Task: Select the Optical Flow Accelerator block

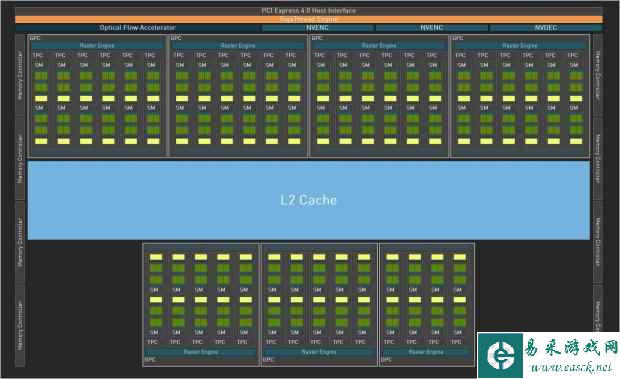Action: tap(137, 28)
